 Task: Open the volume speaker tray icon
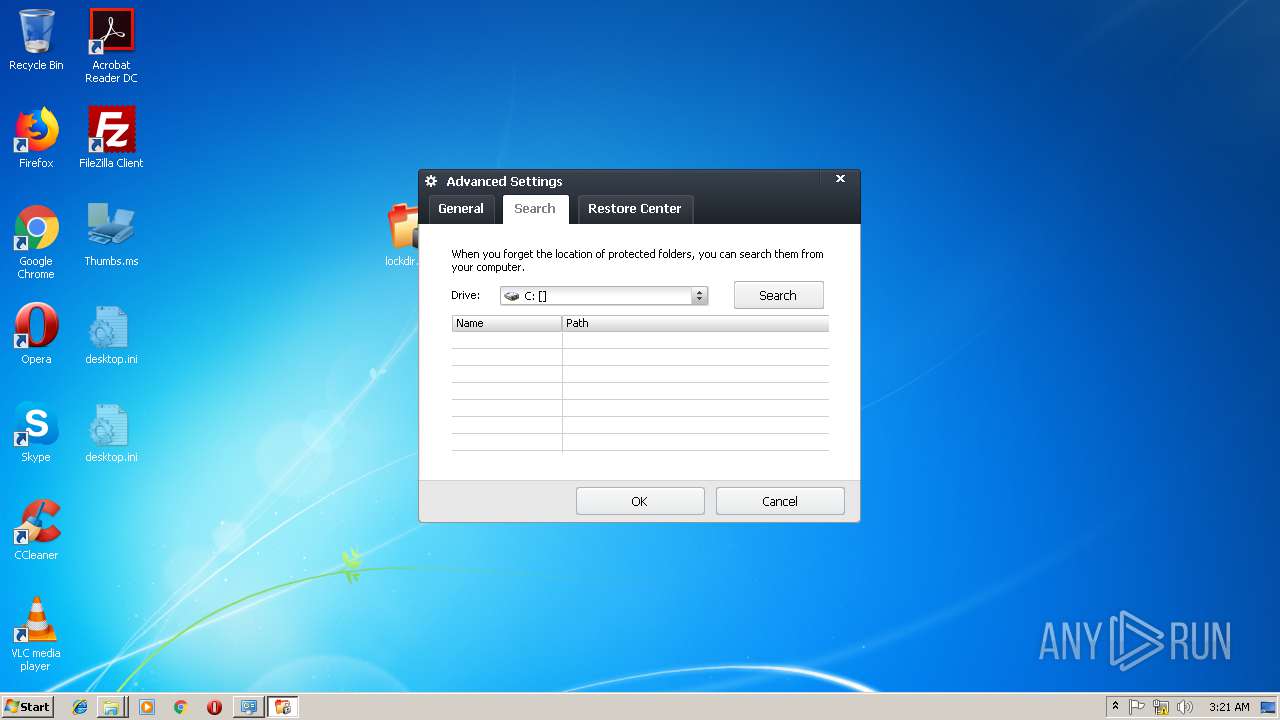(x=1185, y=707)
